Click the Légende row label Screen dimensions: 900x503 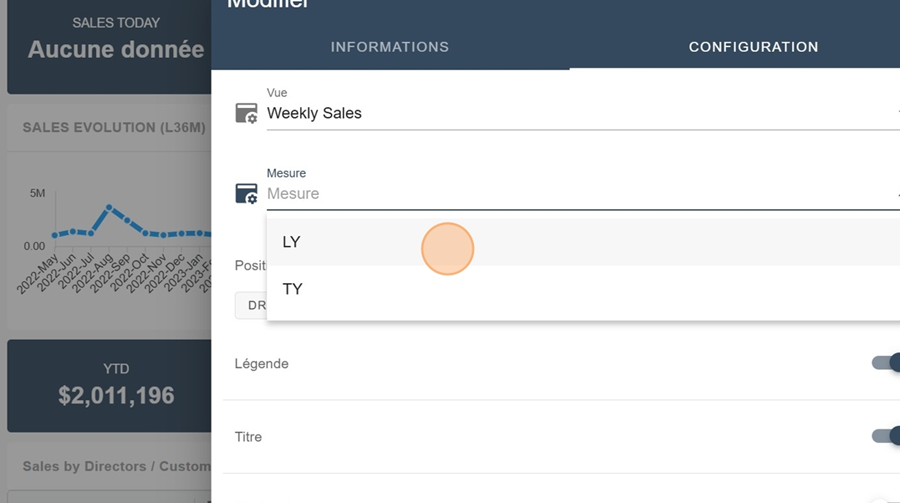click(x=261, y=363)
